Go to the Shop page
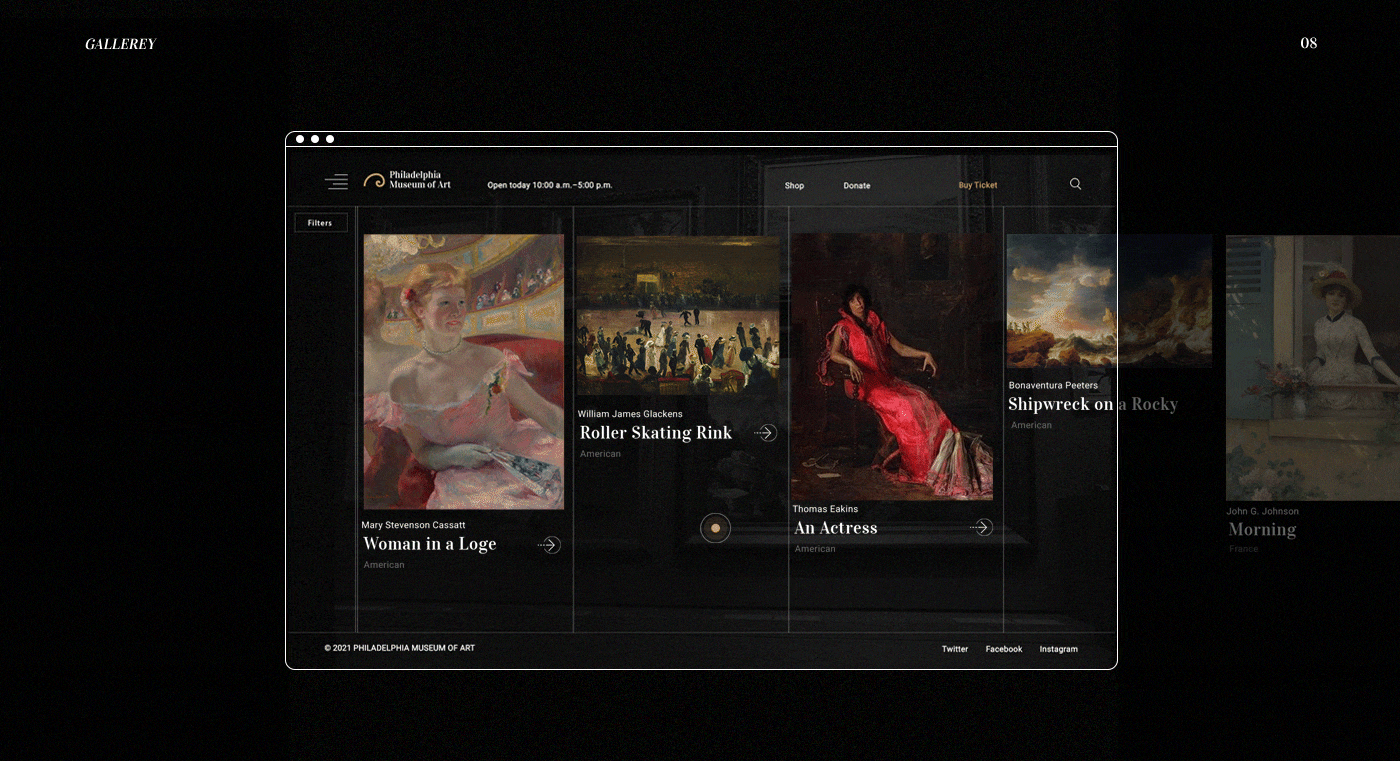Screen dimensions: 1400x761 tap(794, 186)
